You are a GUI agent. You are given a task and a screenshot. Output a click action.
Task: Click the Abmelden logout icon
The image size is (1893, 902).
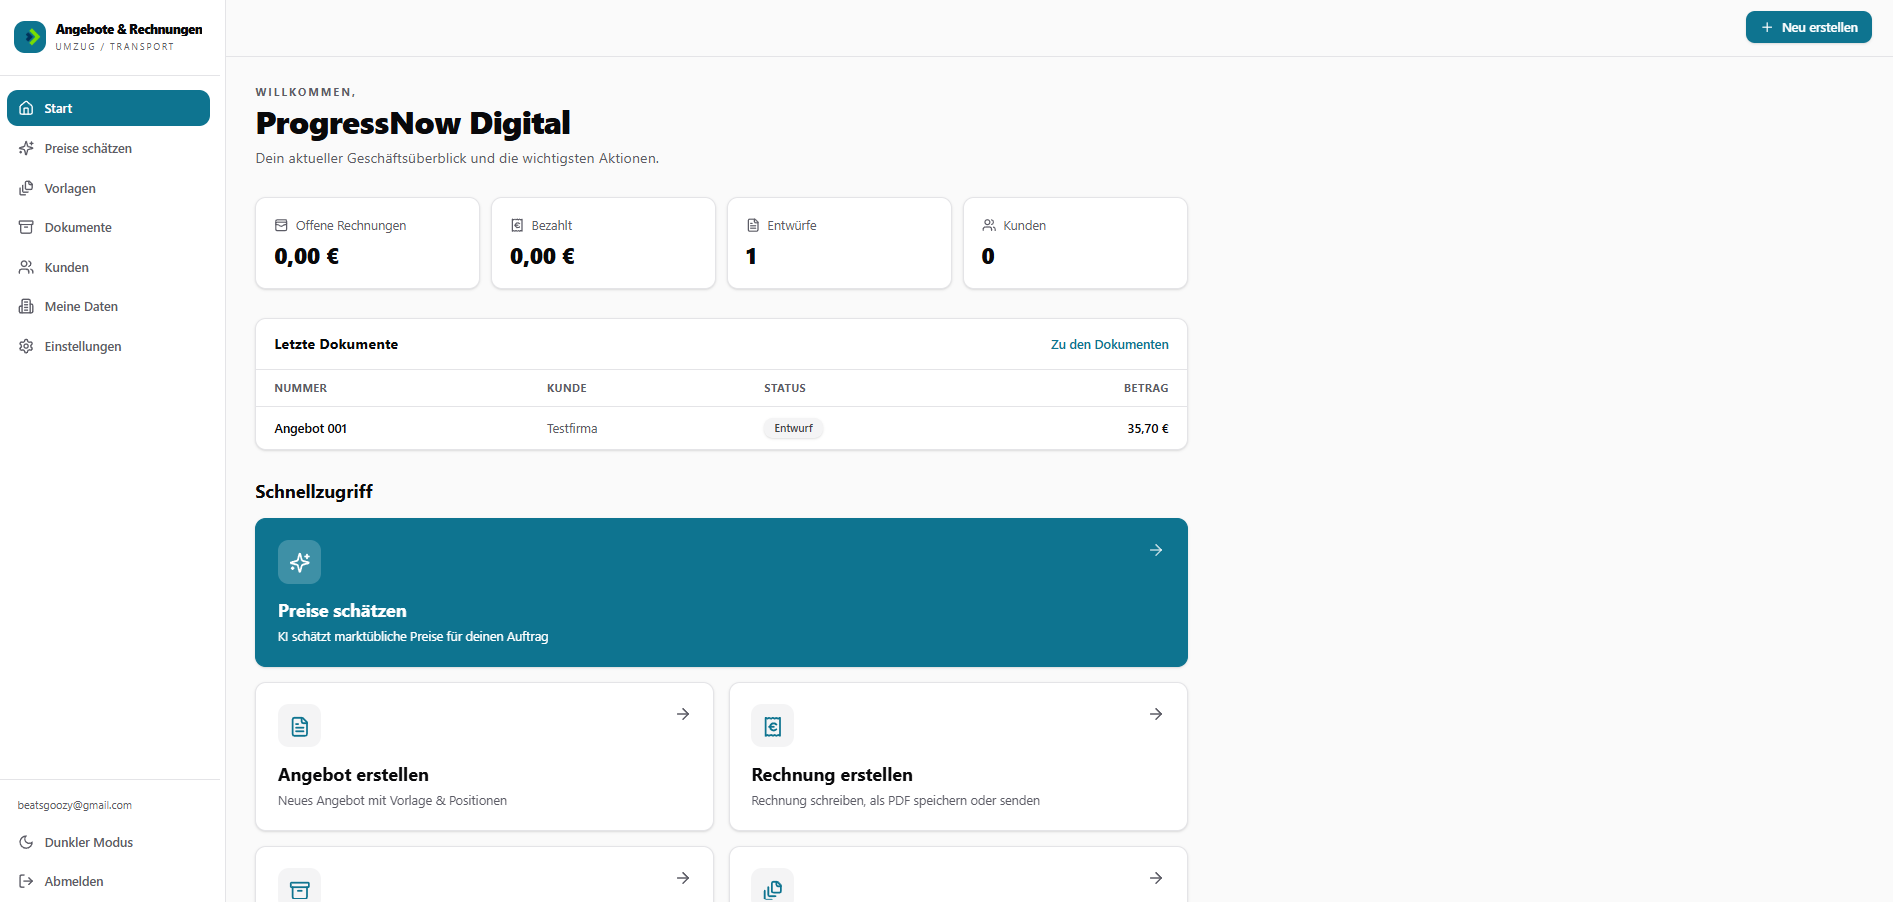click(27, 881)
